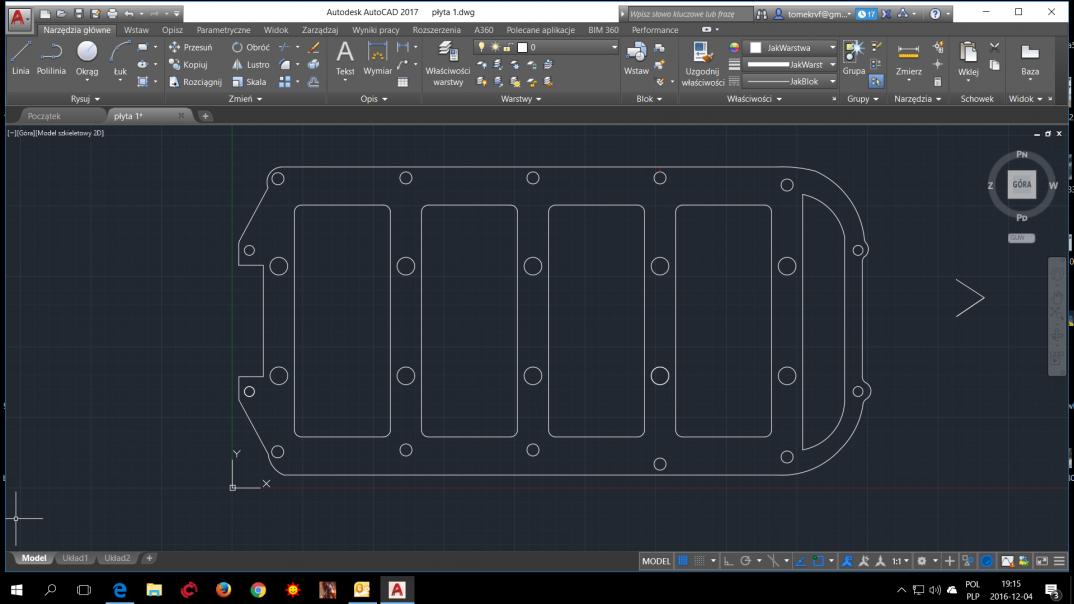Toggle the drawing grid display in status bar
This screenshot has height=604, width=1074.
tap(683, 561)
